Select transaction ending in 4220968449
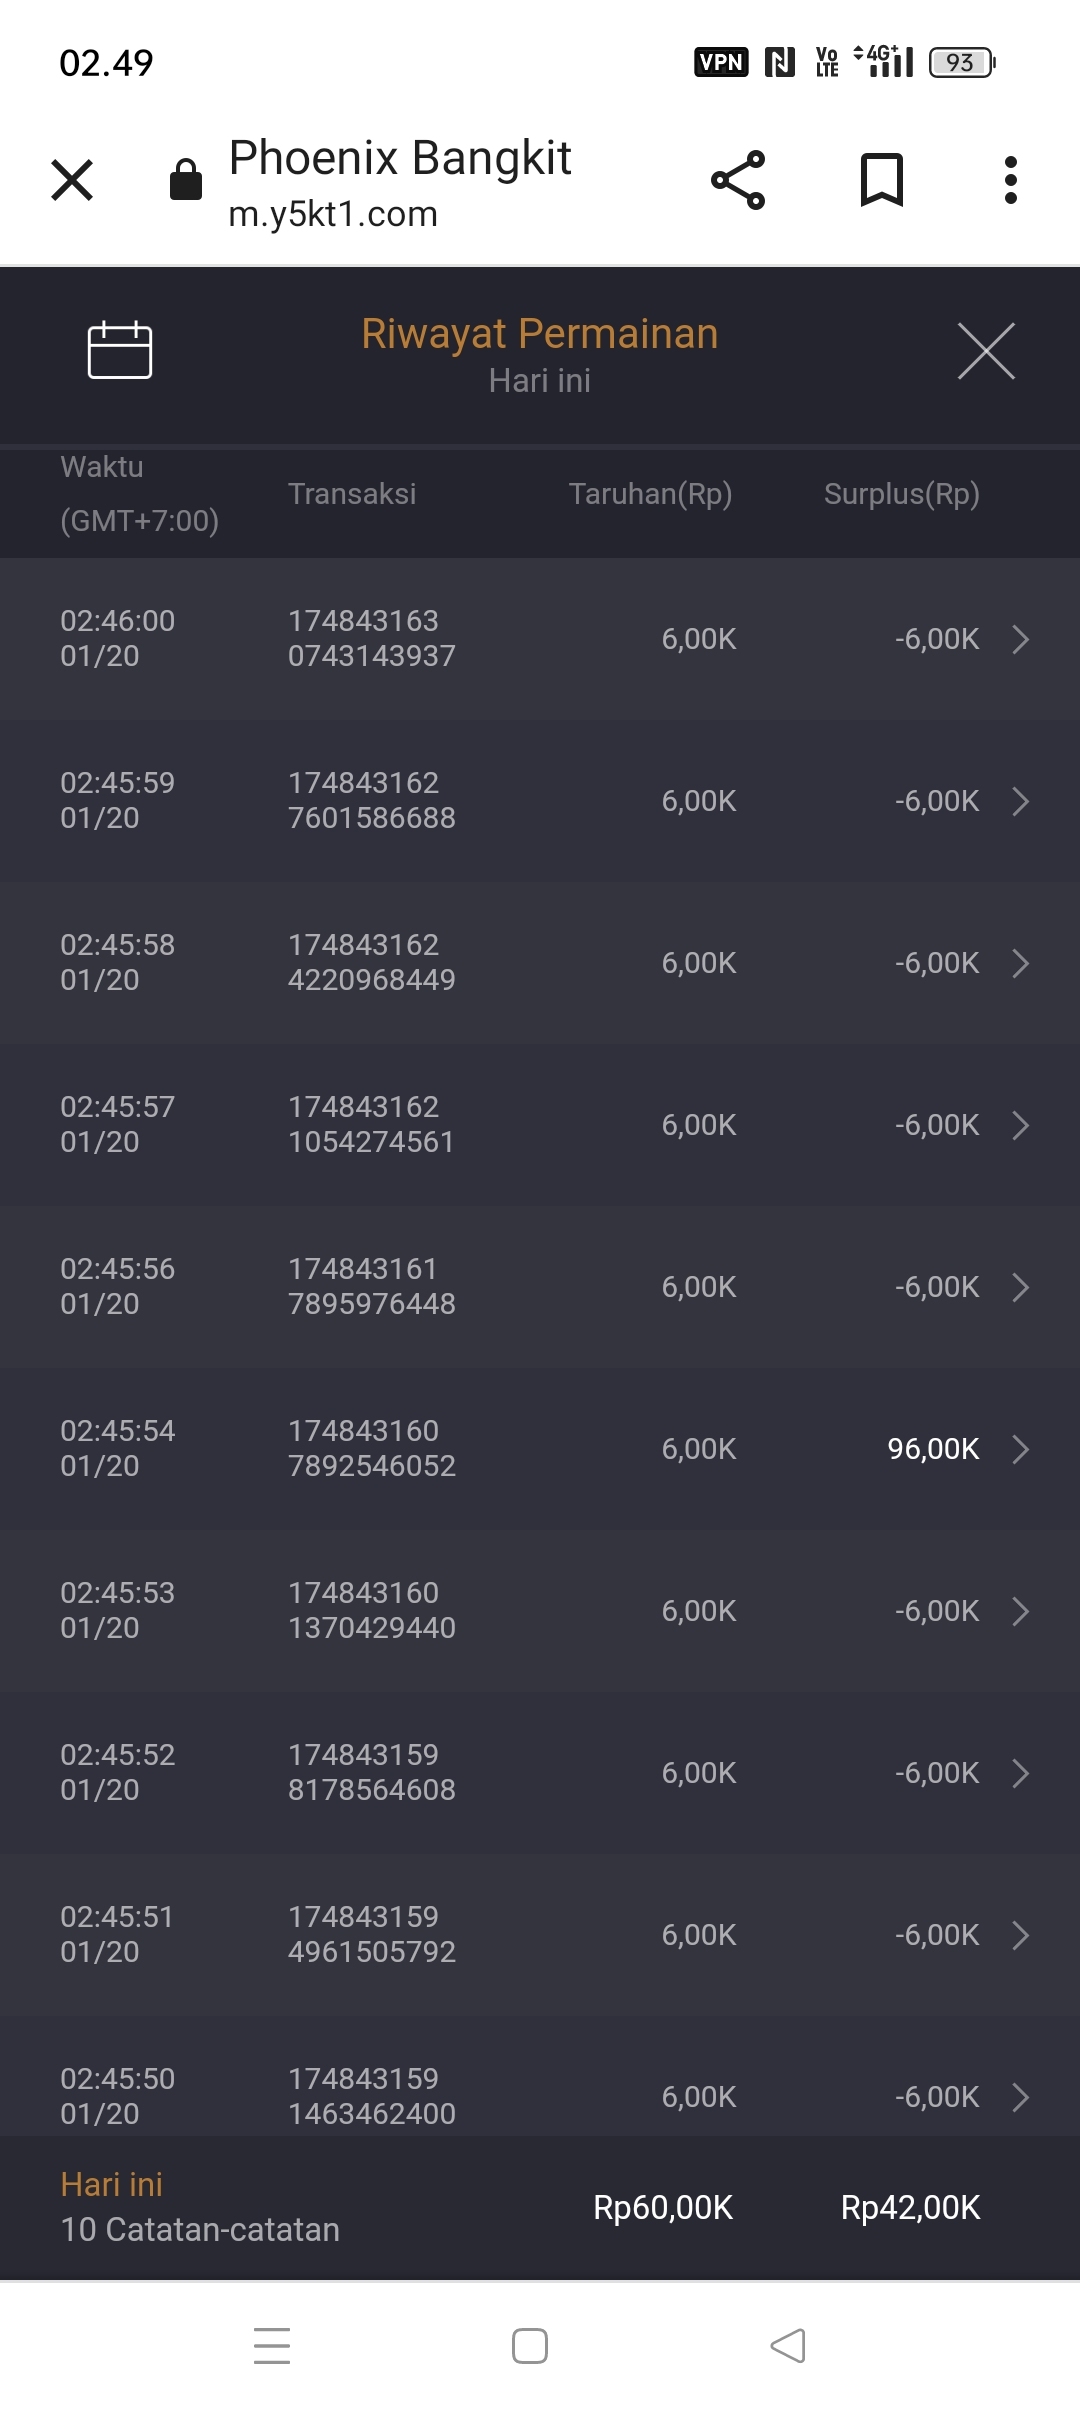The width and height of the screenshot is (1080, 2412). pyautogui.click(x=371, y=963)
